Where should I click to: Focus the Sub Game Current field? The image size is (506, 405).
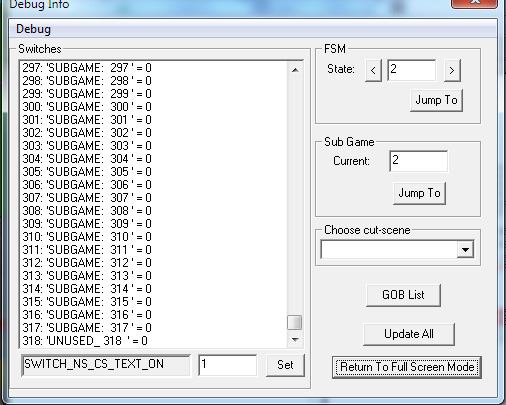pyautogui.click(x=418, y=161)
